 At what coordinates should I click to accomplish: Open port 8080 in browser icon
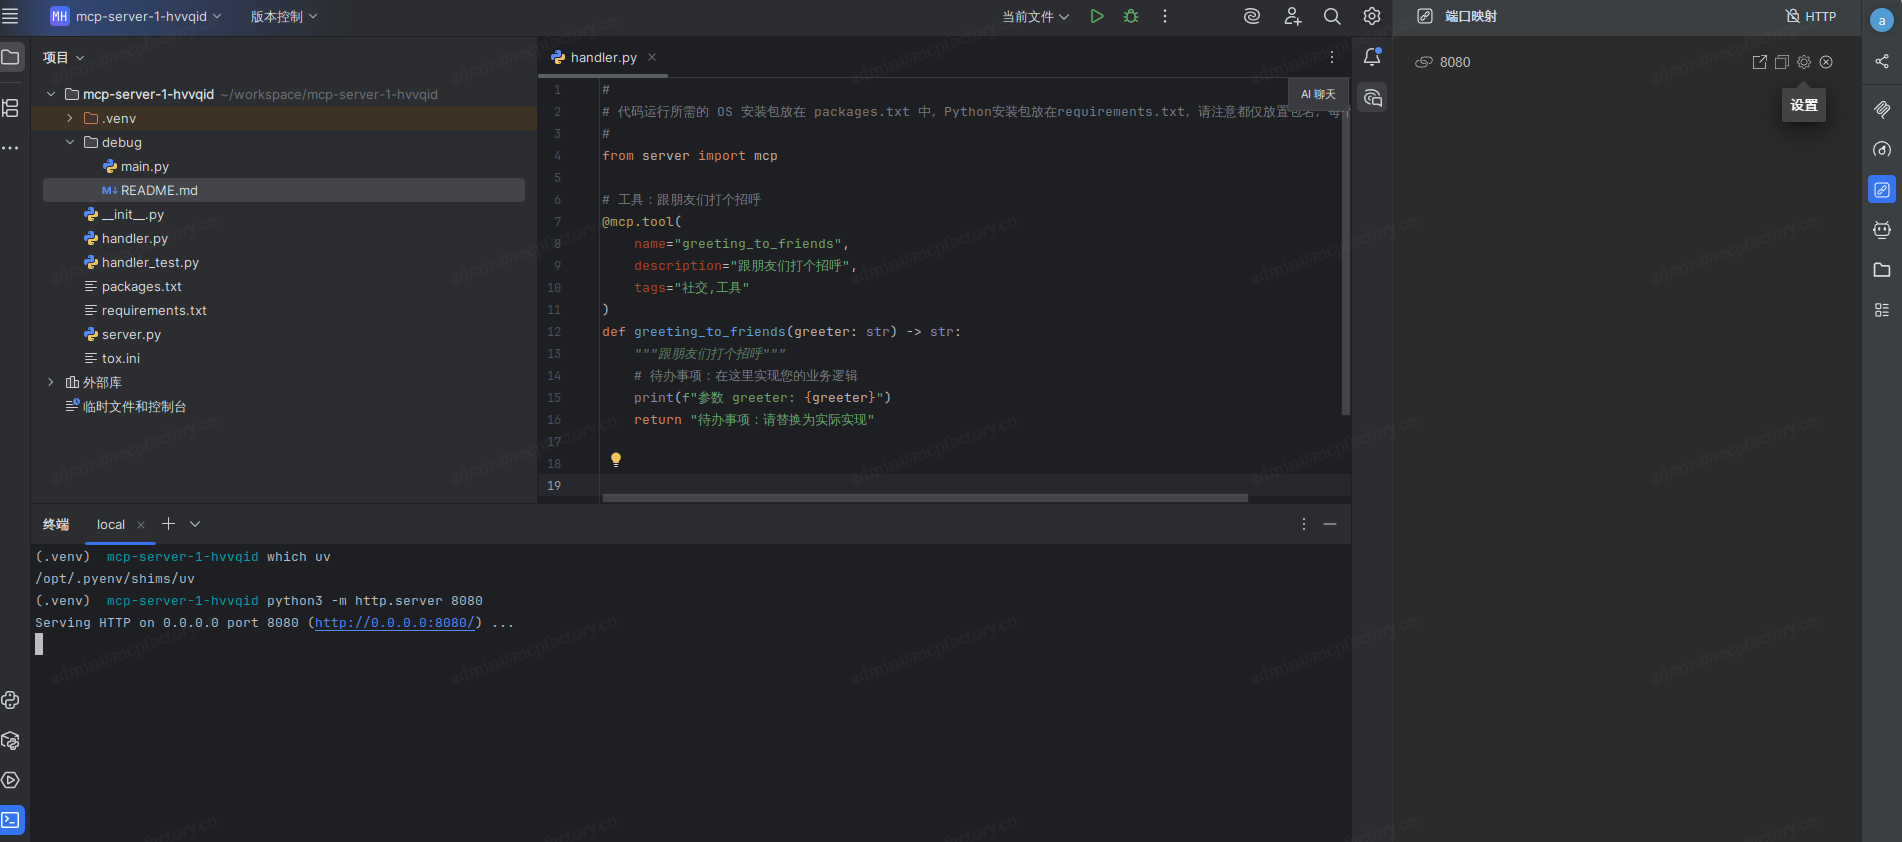pyautogui.click(x=1759, y=62)
